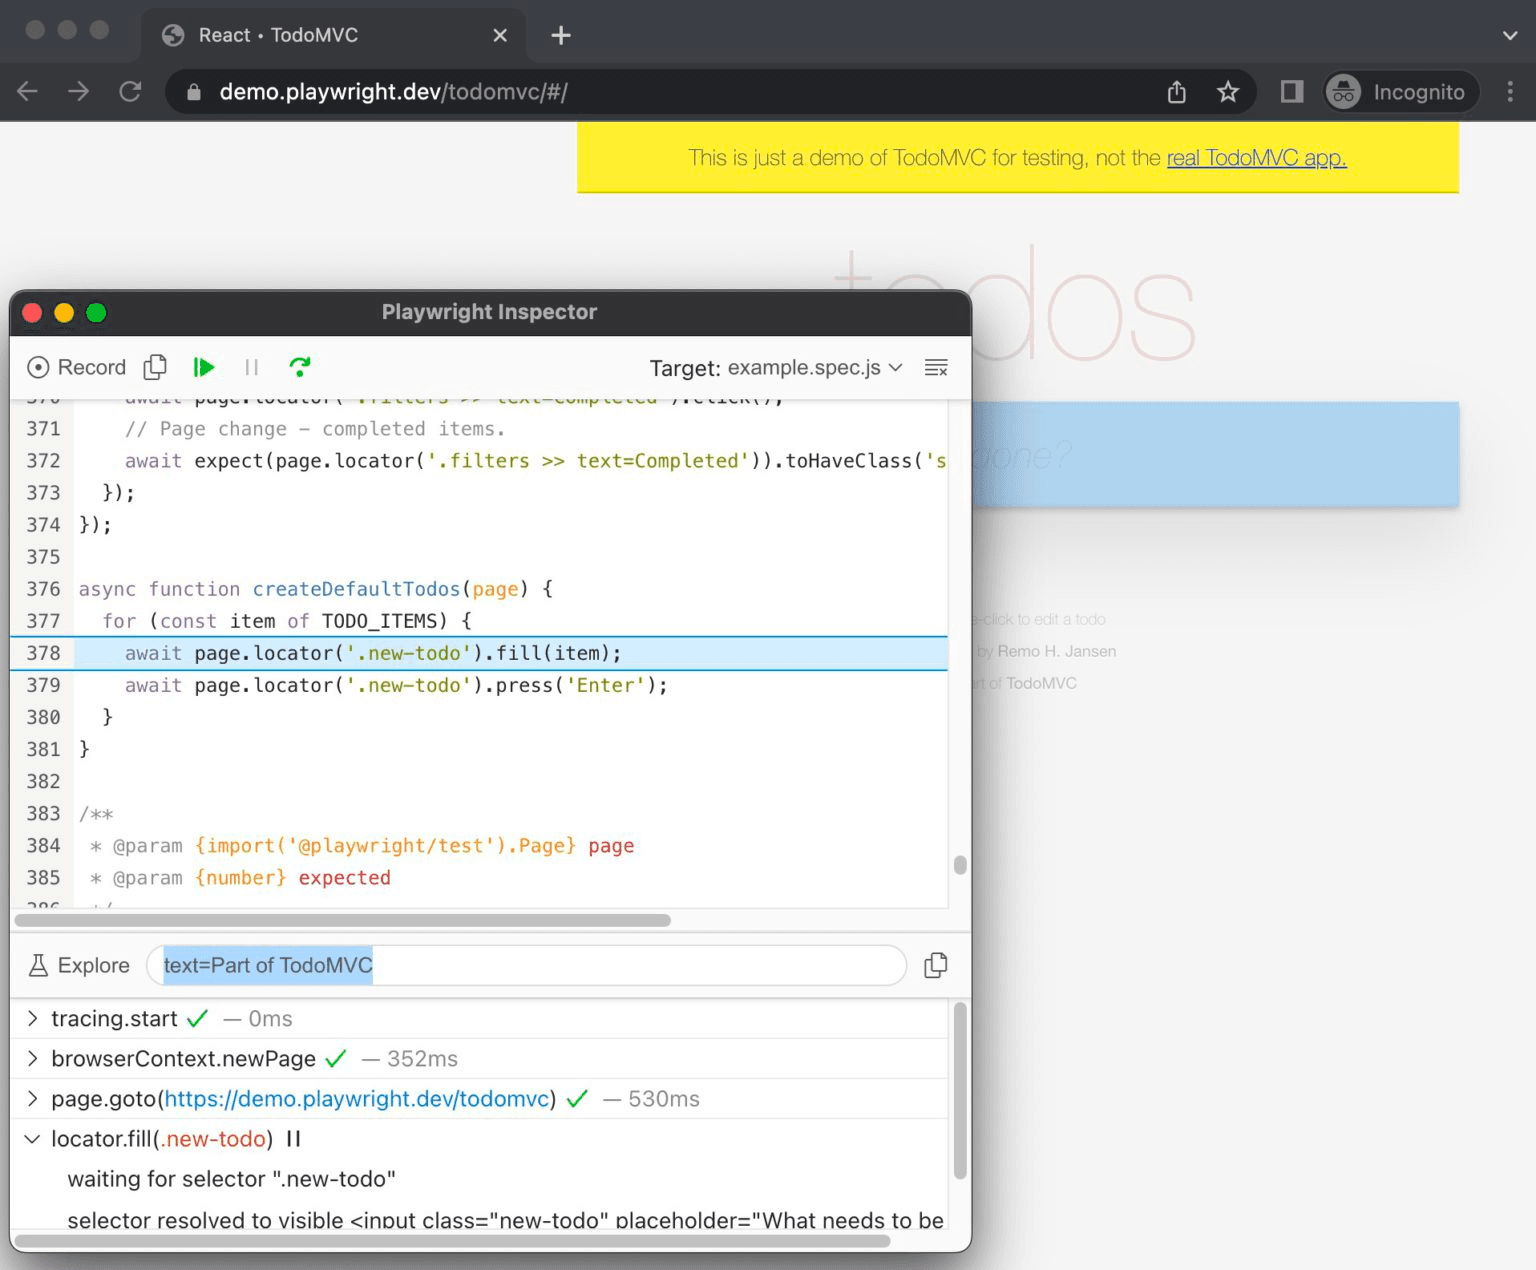Step over to the next action
Screen dimensions: 1536x1270
coord(299,367)
